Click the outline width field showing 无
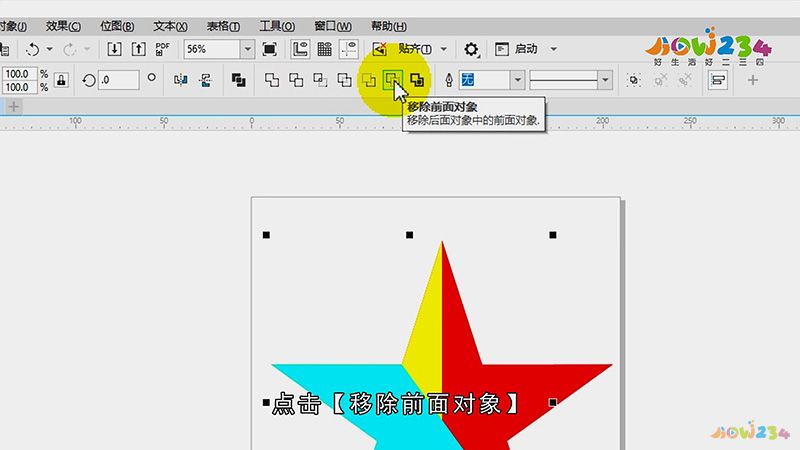 (485, 80)
